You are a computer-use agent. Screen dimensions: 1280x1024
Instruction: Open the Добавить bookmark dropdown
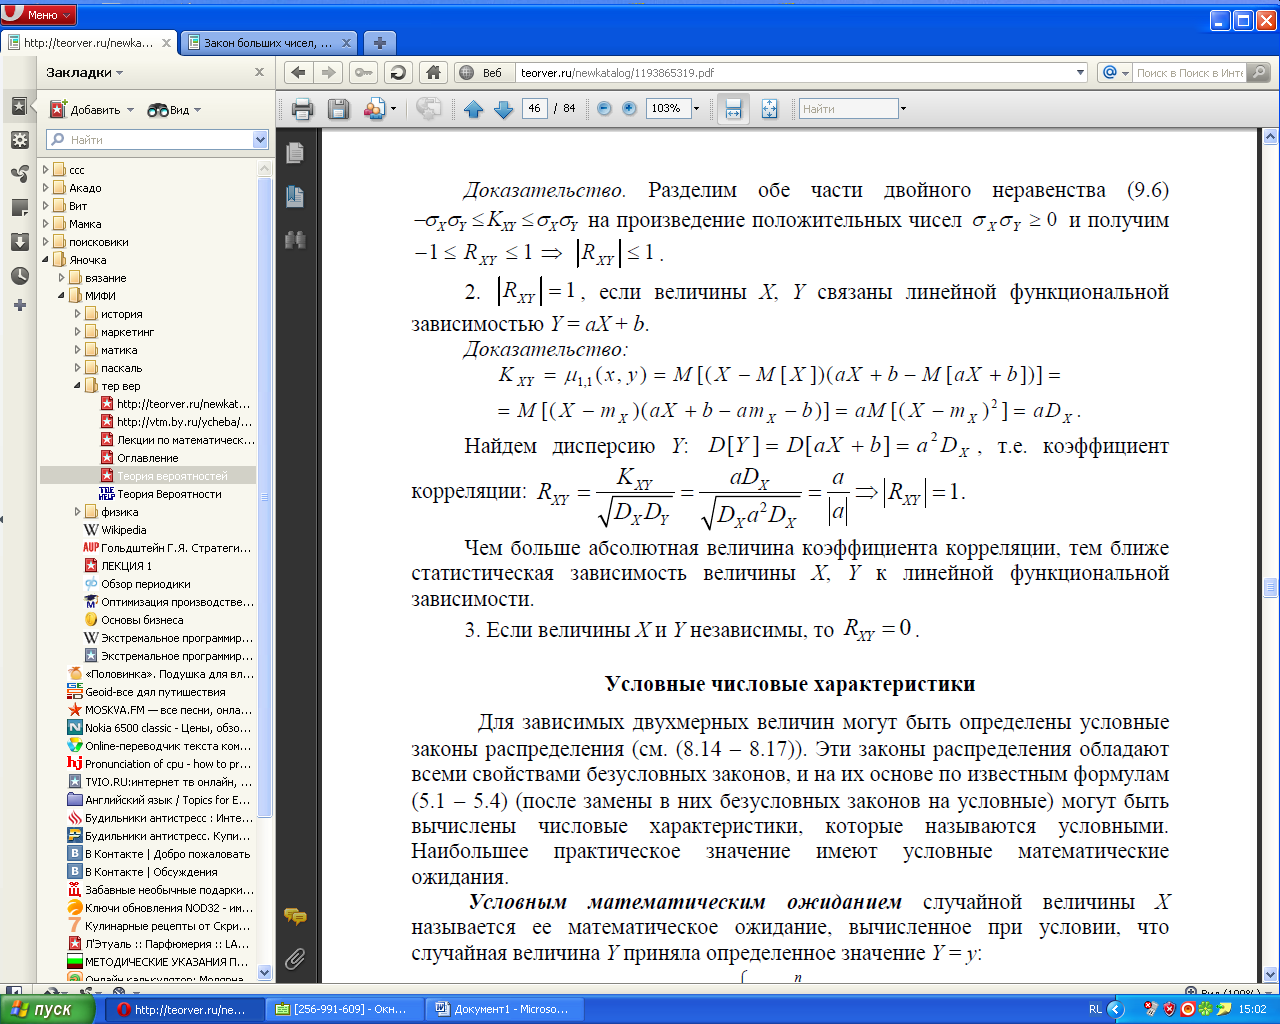[x=92, y=110]
